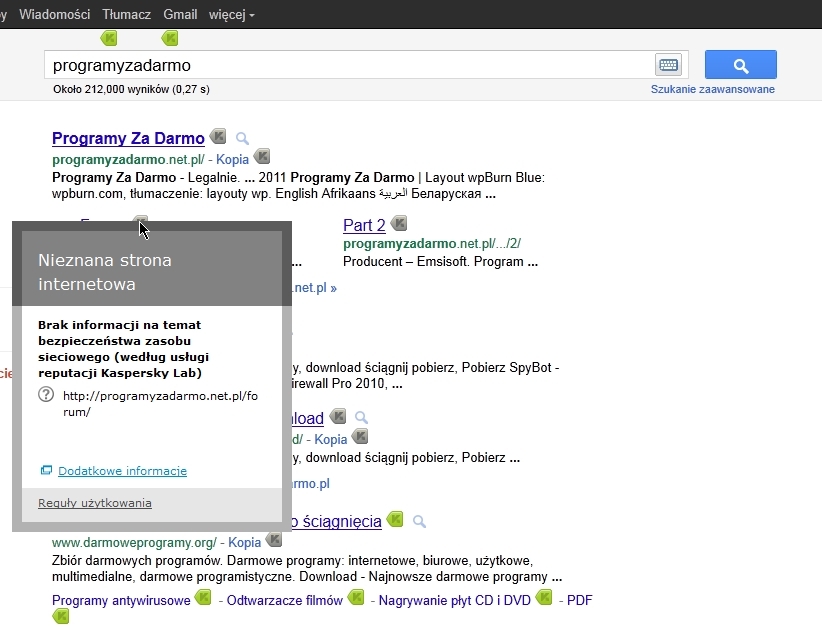Open the Part 2 sitelink
822x633 pixels.
click(364, 225)
